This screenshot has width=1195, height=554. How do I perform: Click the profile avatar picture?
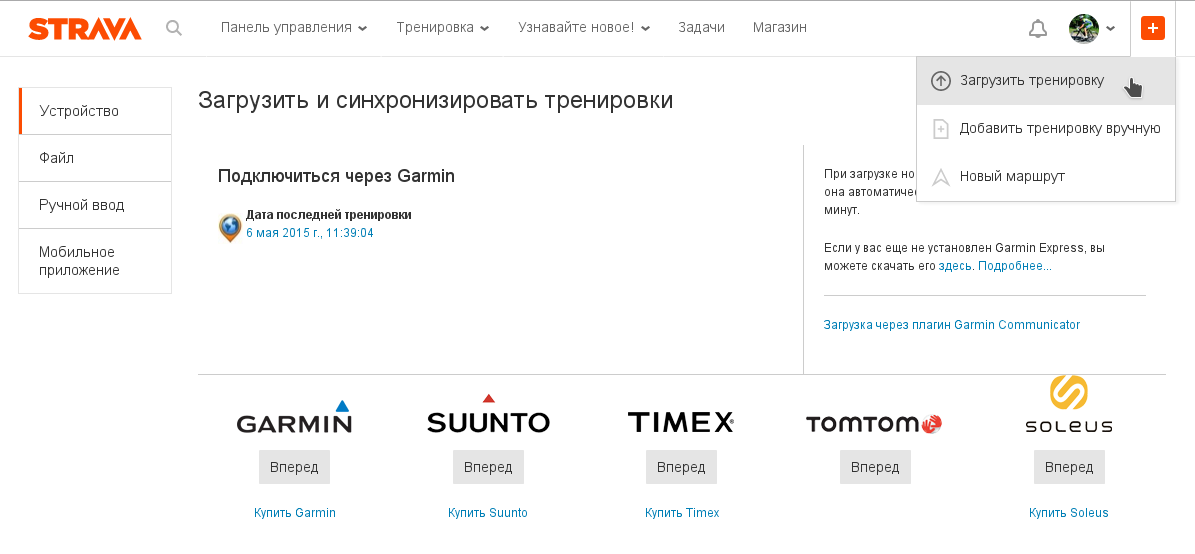[x=1083, y=28]
